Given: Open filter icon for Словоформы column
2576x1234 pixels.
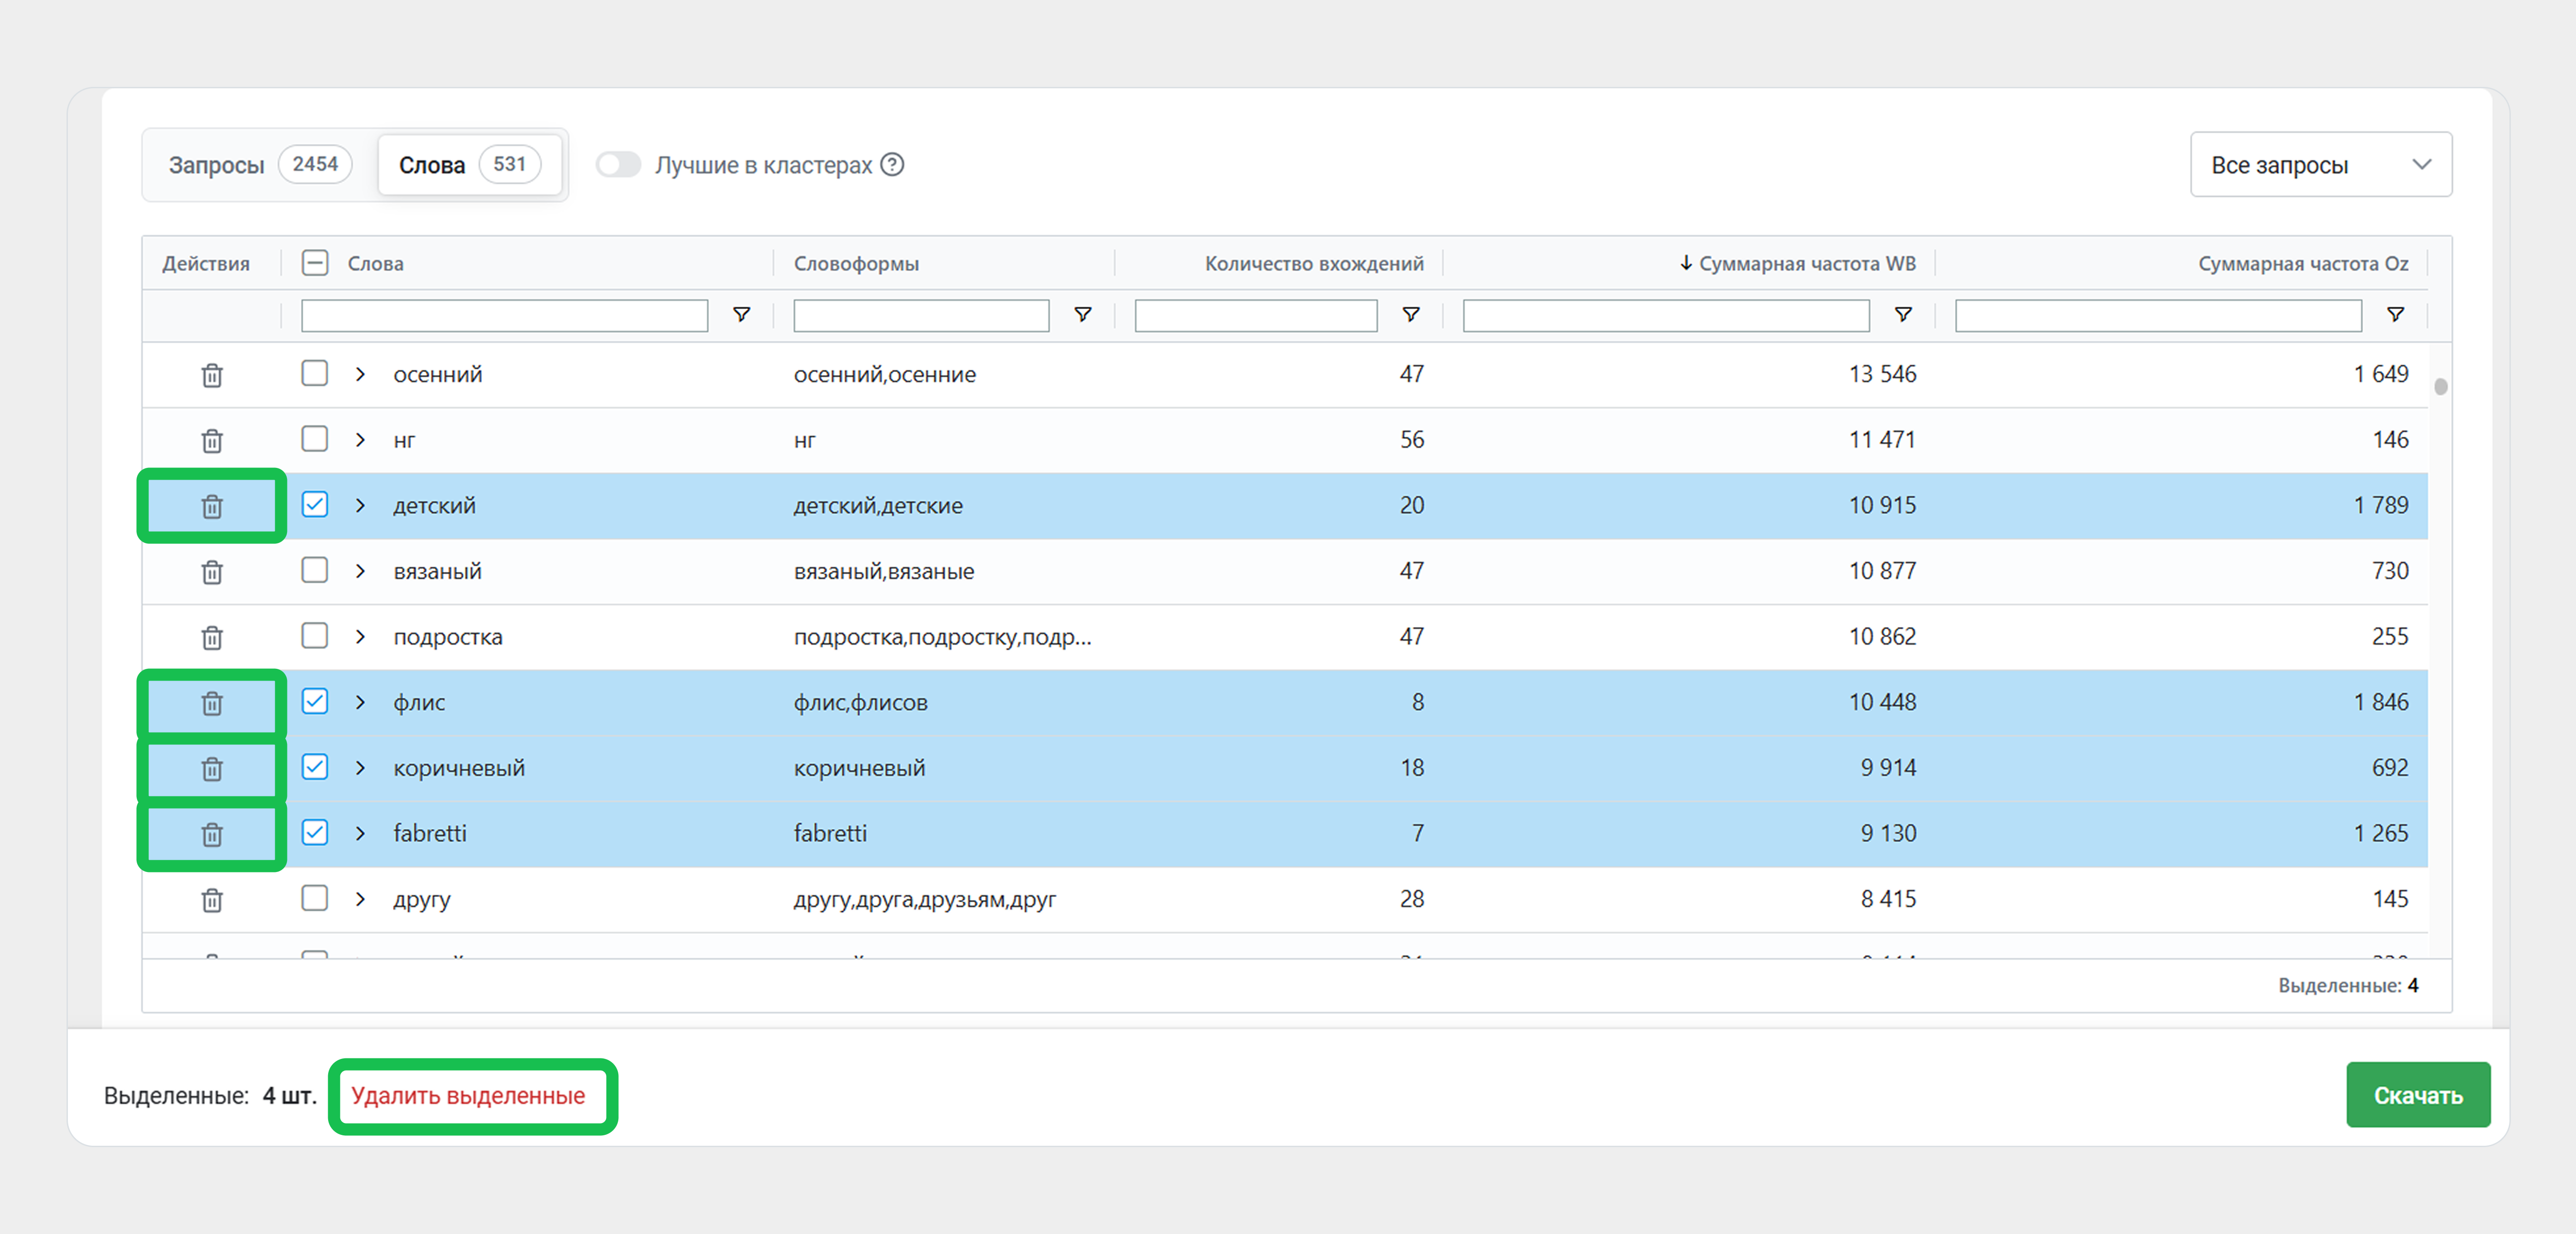Looking at the screenshot, I should tap(1083, 315).
